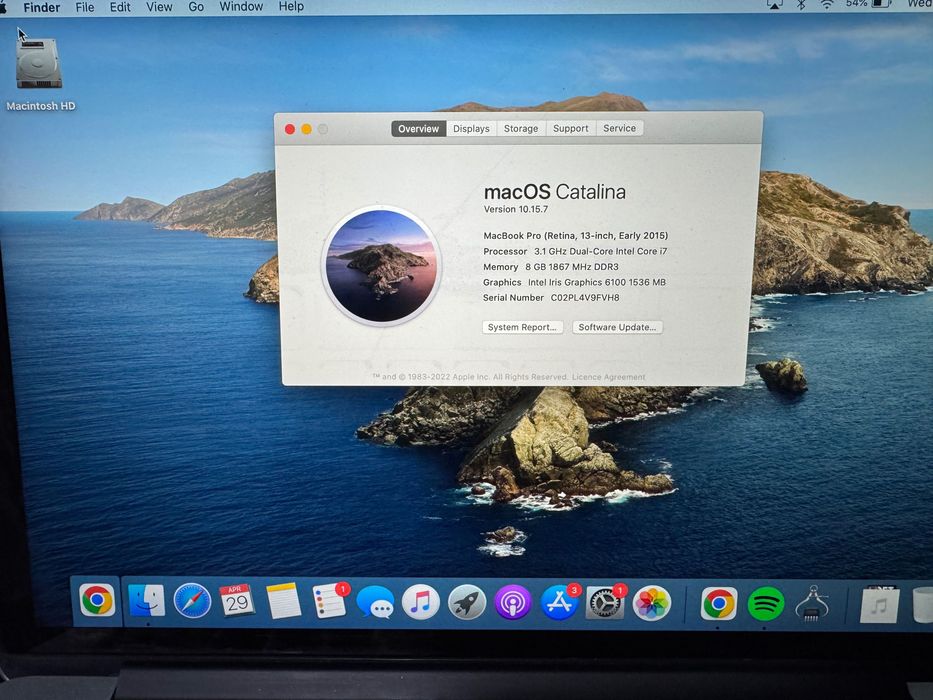Click the 3.1 GHz Dual-Core Intel Core i7 text

(x=600, y=251)
